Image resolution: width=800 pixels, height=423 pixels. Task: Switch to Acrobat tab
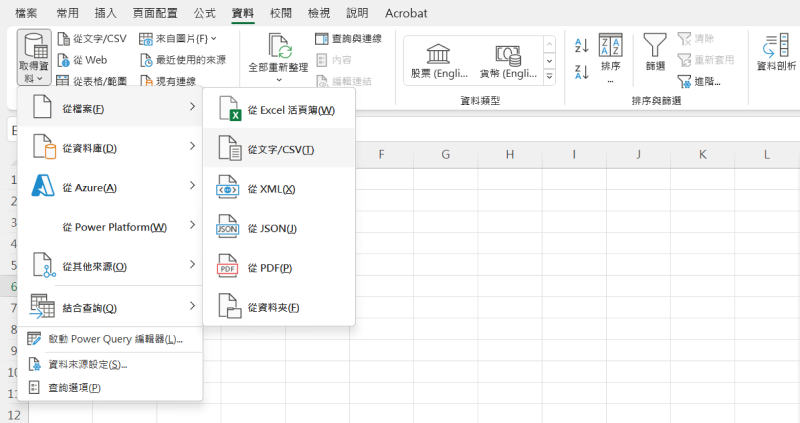pos(406,13)
